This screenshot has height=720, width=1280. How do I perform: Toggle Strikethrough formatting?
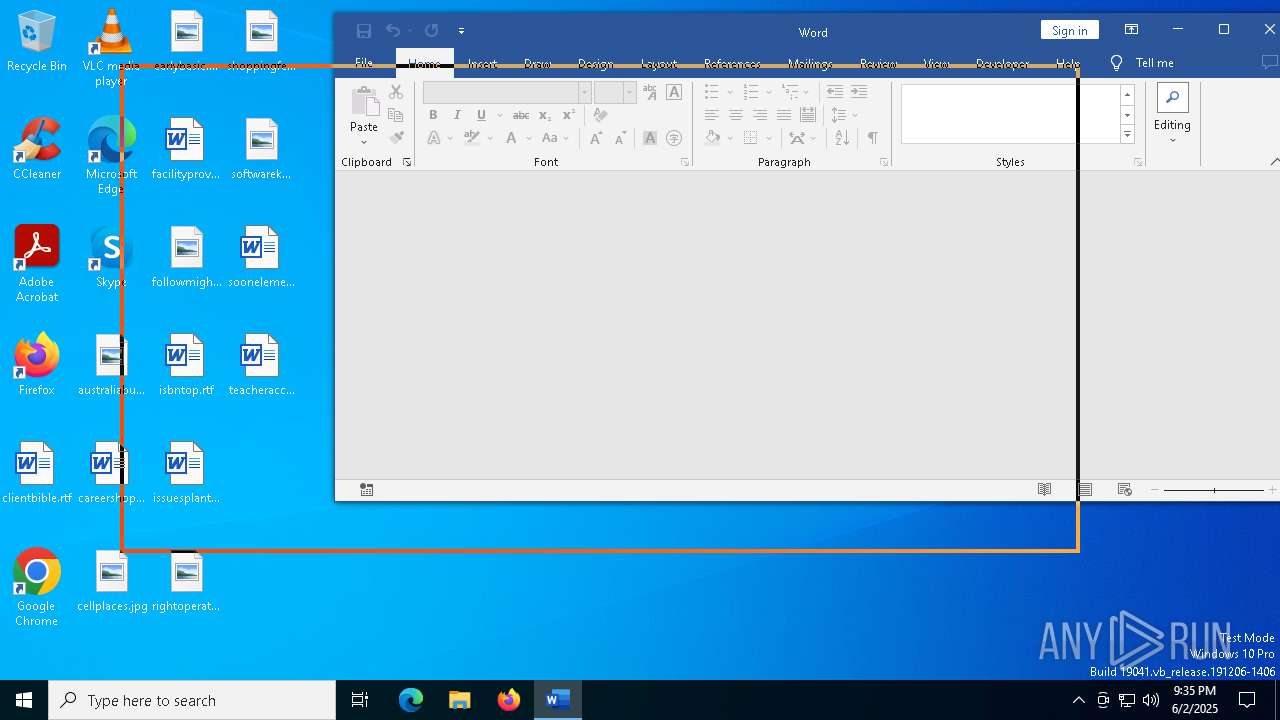(x=521, y=115)
